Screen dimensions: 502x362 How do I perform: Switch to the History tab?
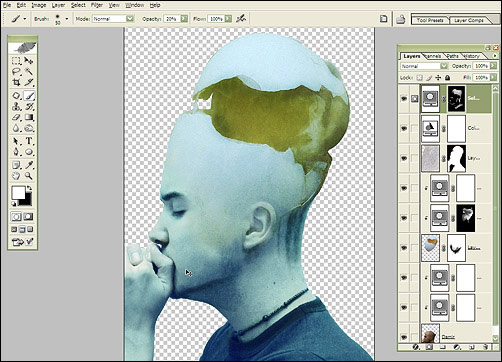(x=471, y=56)
